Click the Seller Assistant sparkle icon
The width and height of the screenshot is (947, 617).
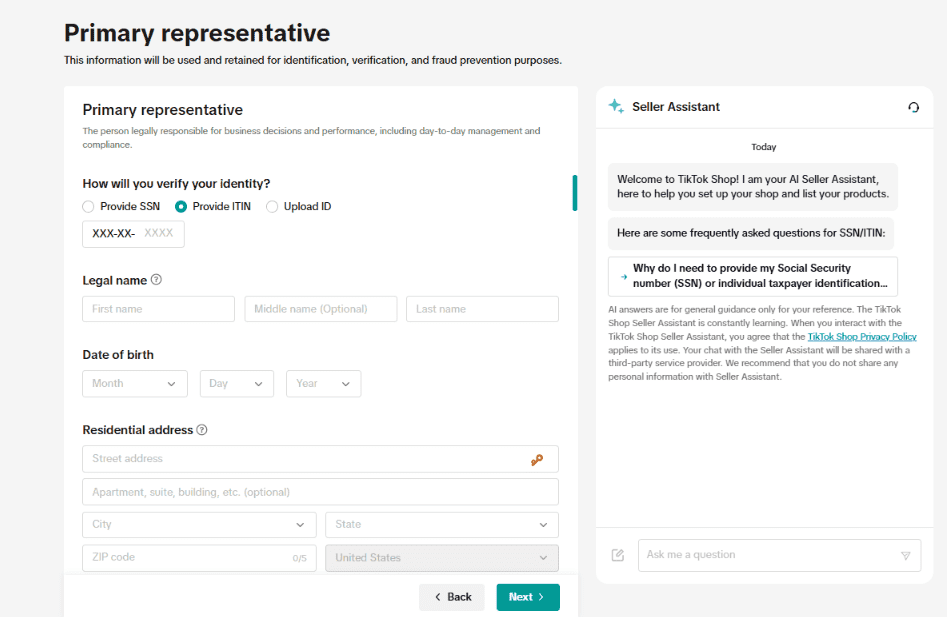click(617, 106)
